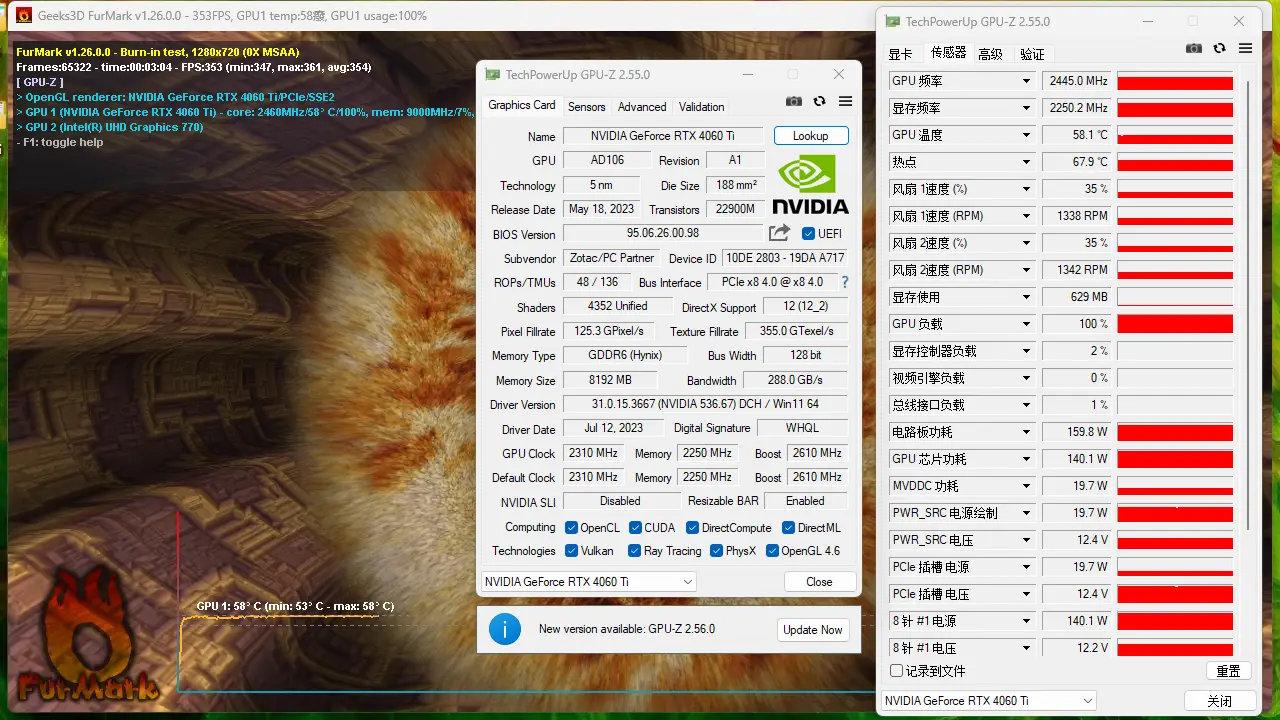Click the 2445.0 MHz GPU frequency value
This screenshot has height=720, width=1280.
pyautogui.click(x=1077, y=81)
